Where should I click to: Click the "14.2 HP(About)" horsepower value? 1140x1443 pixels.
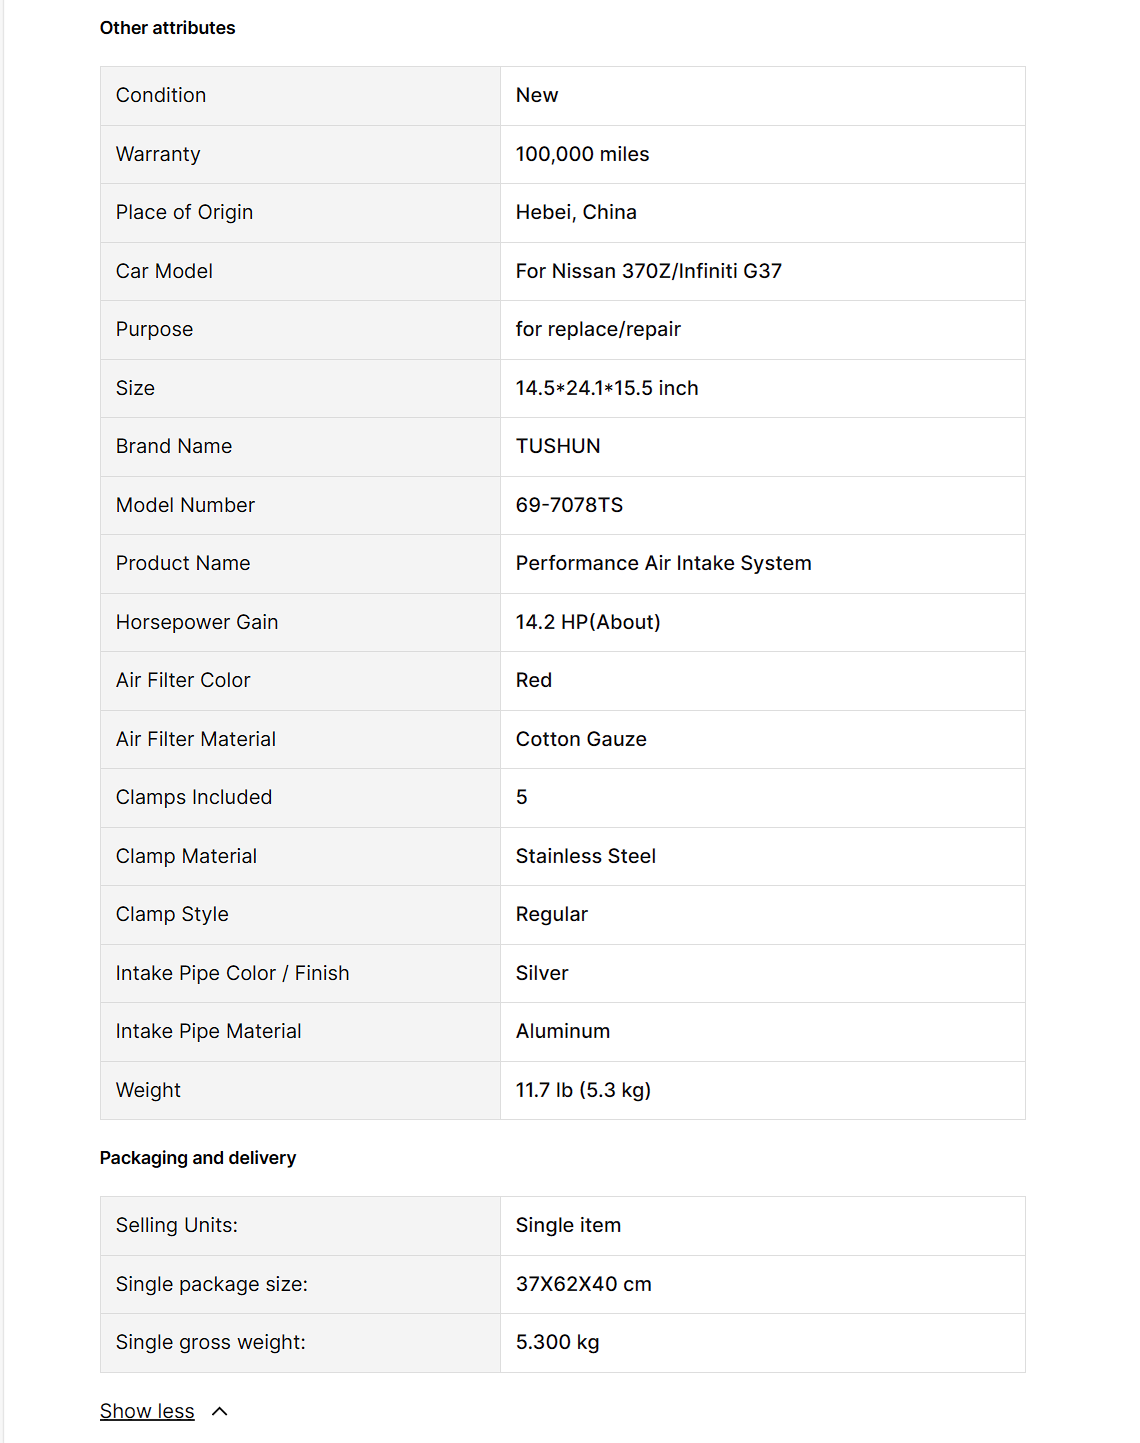(x=588, y=622)
